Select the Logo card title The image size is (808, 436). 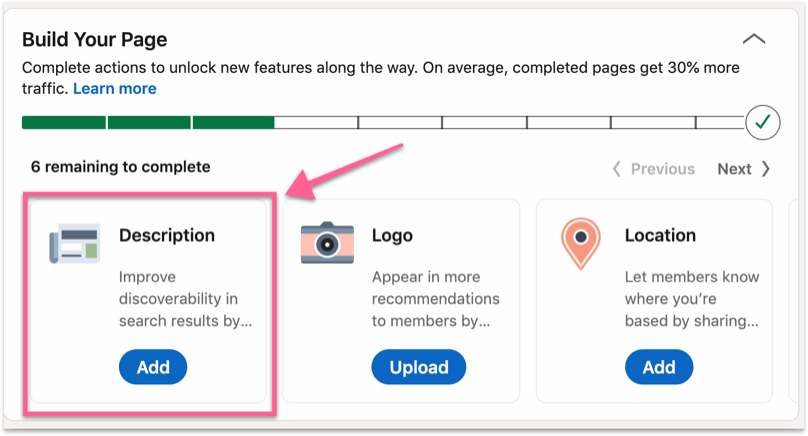[392, 236]
